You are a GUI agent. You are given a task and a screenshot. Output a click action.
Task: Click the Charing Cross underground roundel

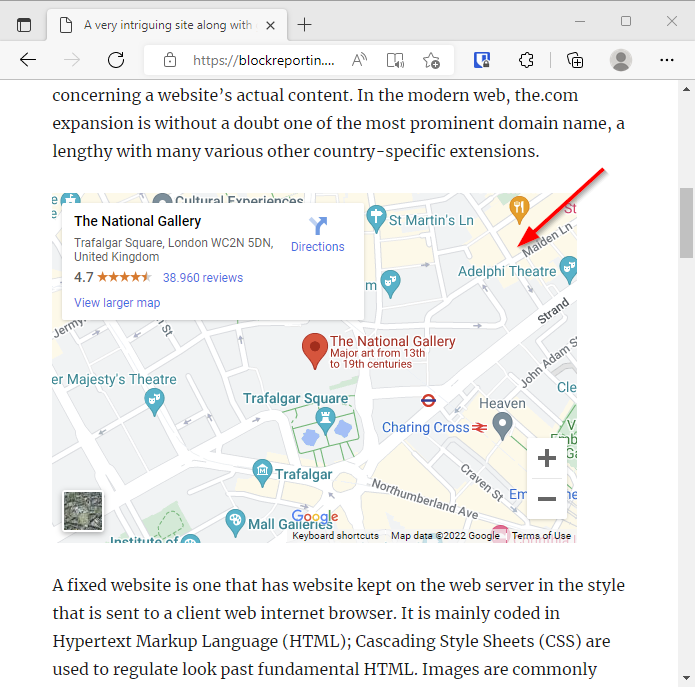tap(428, 401)
